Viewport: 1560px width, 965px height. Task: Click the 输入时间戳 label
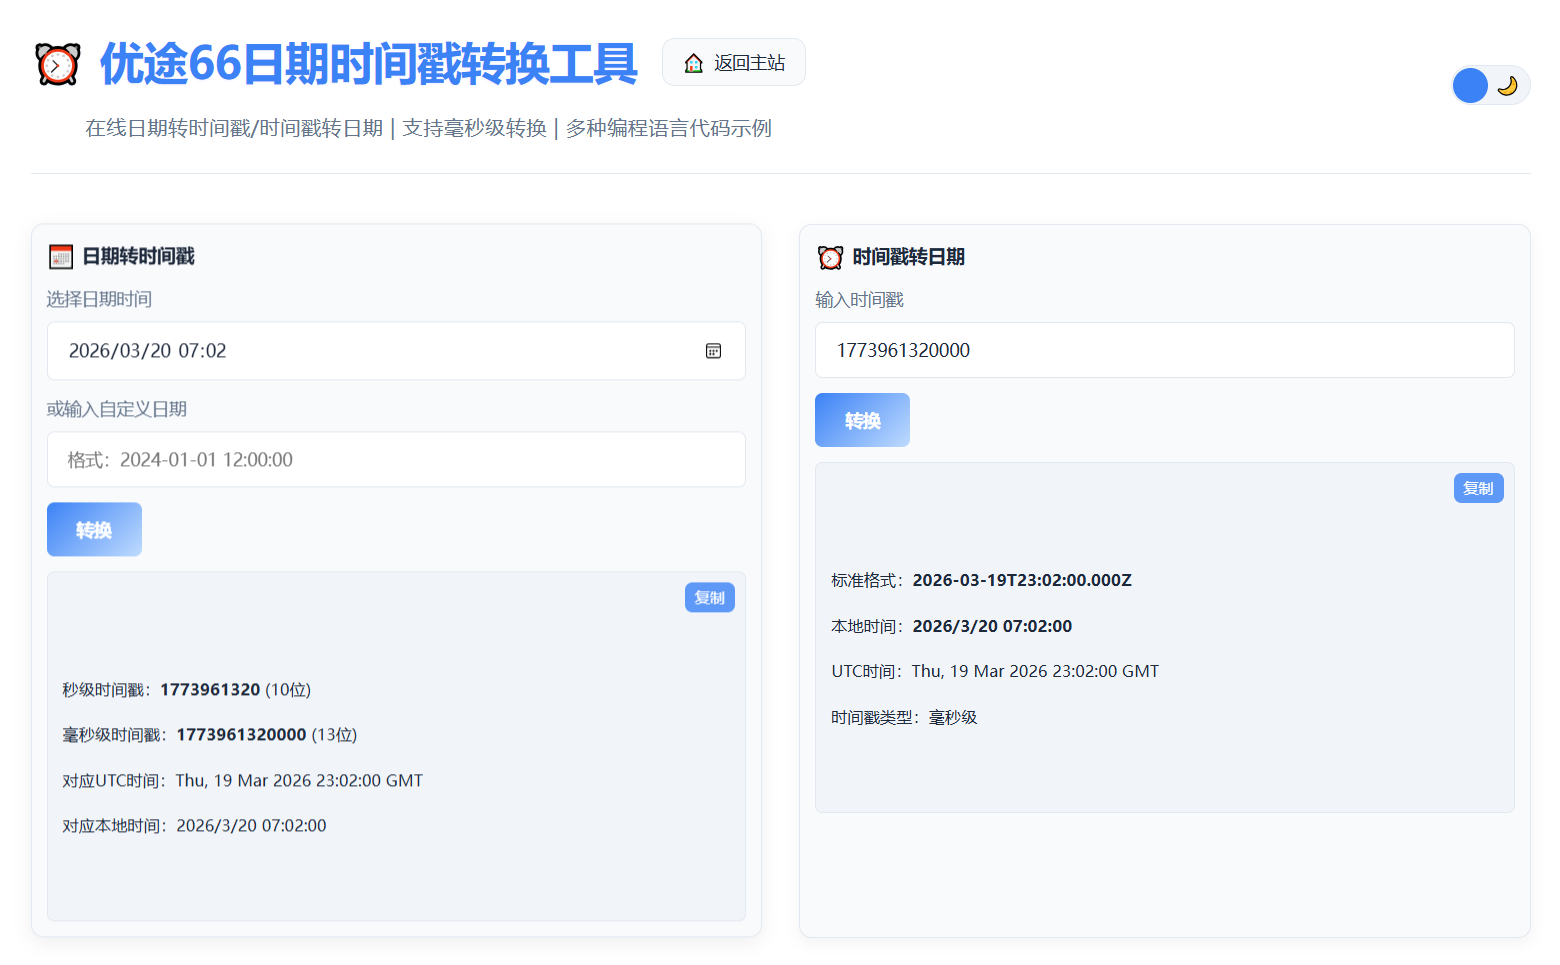[859, 300]
